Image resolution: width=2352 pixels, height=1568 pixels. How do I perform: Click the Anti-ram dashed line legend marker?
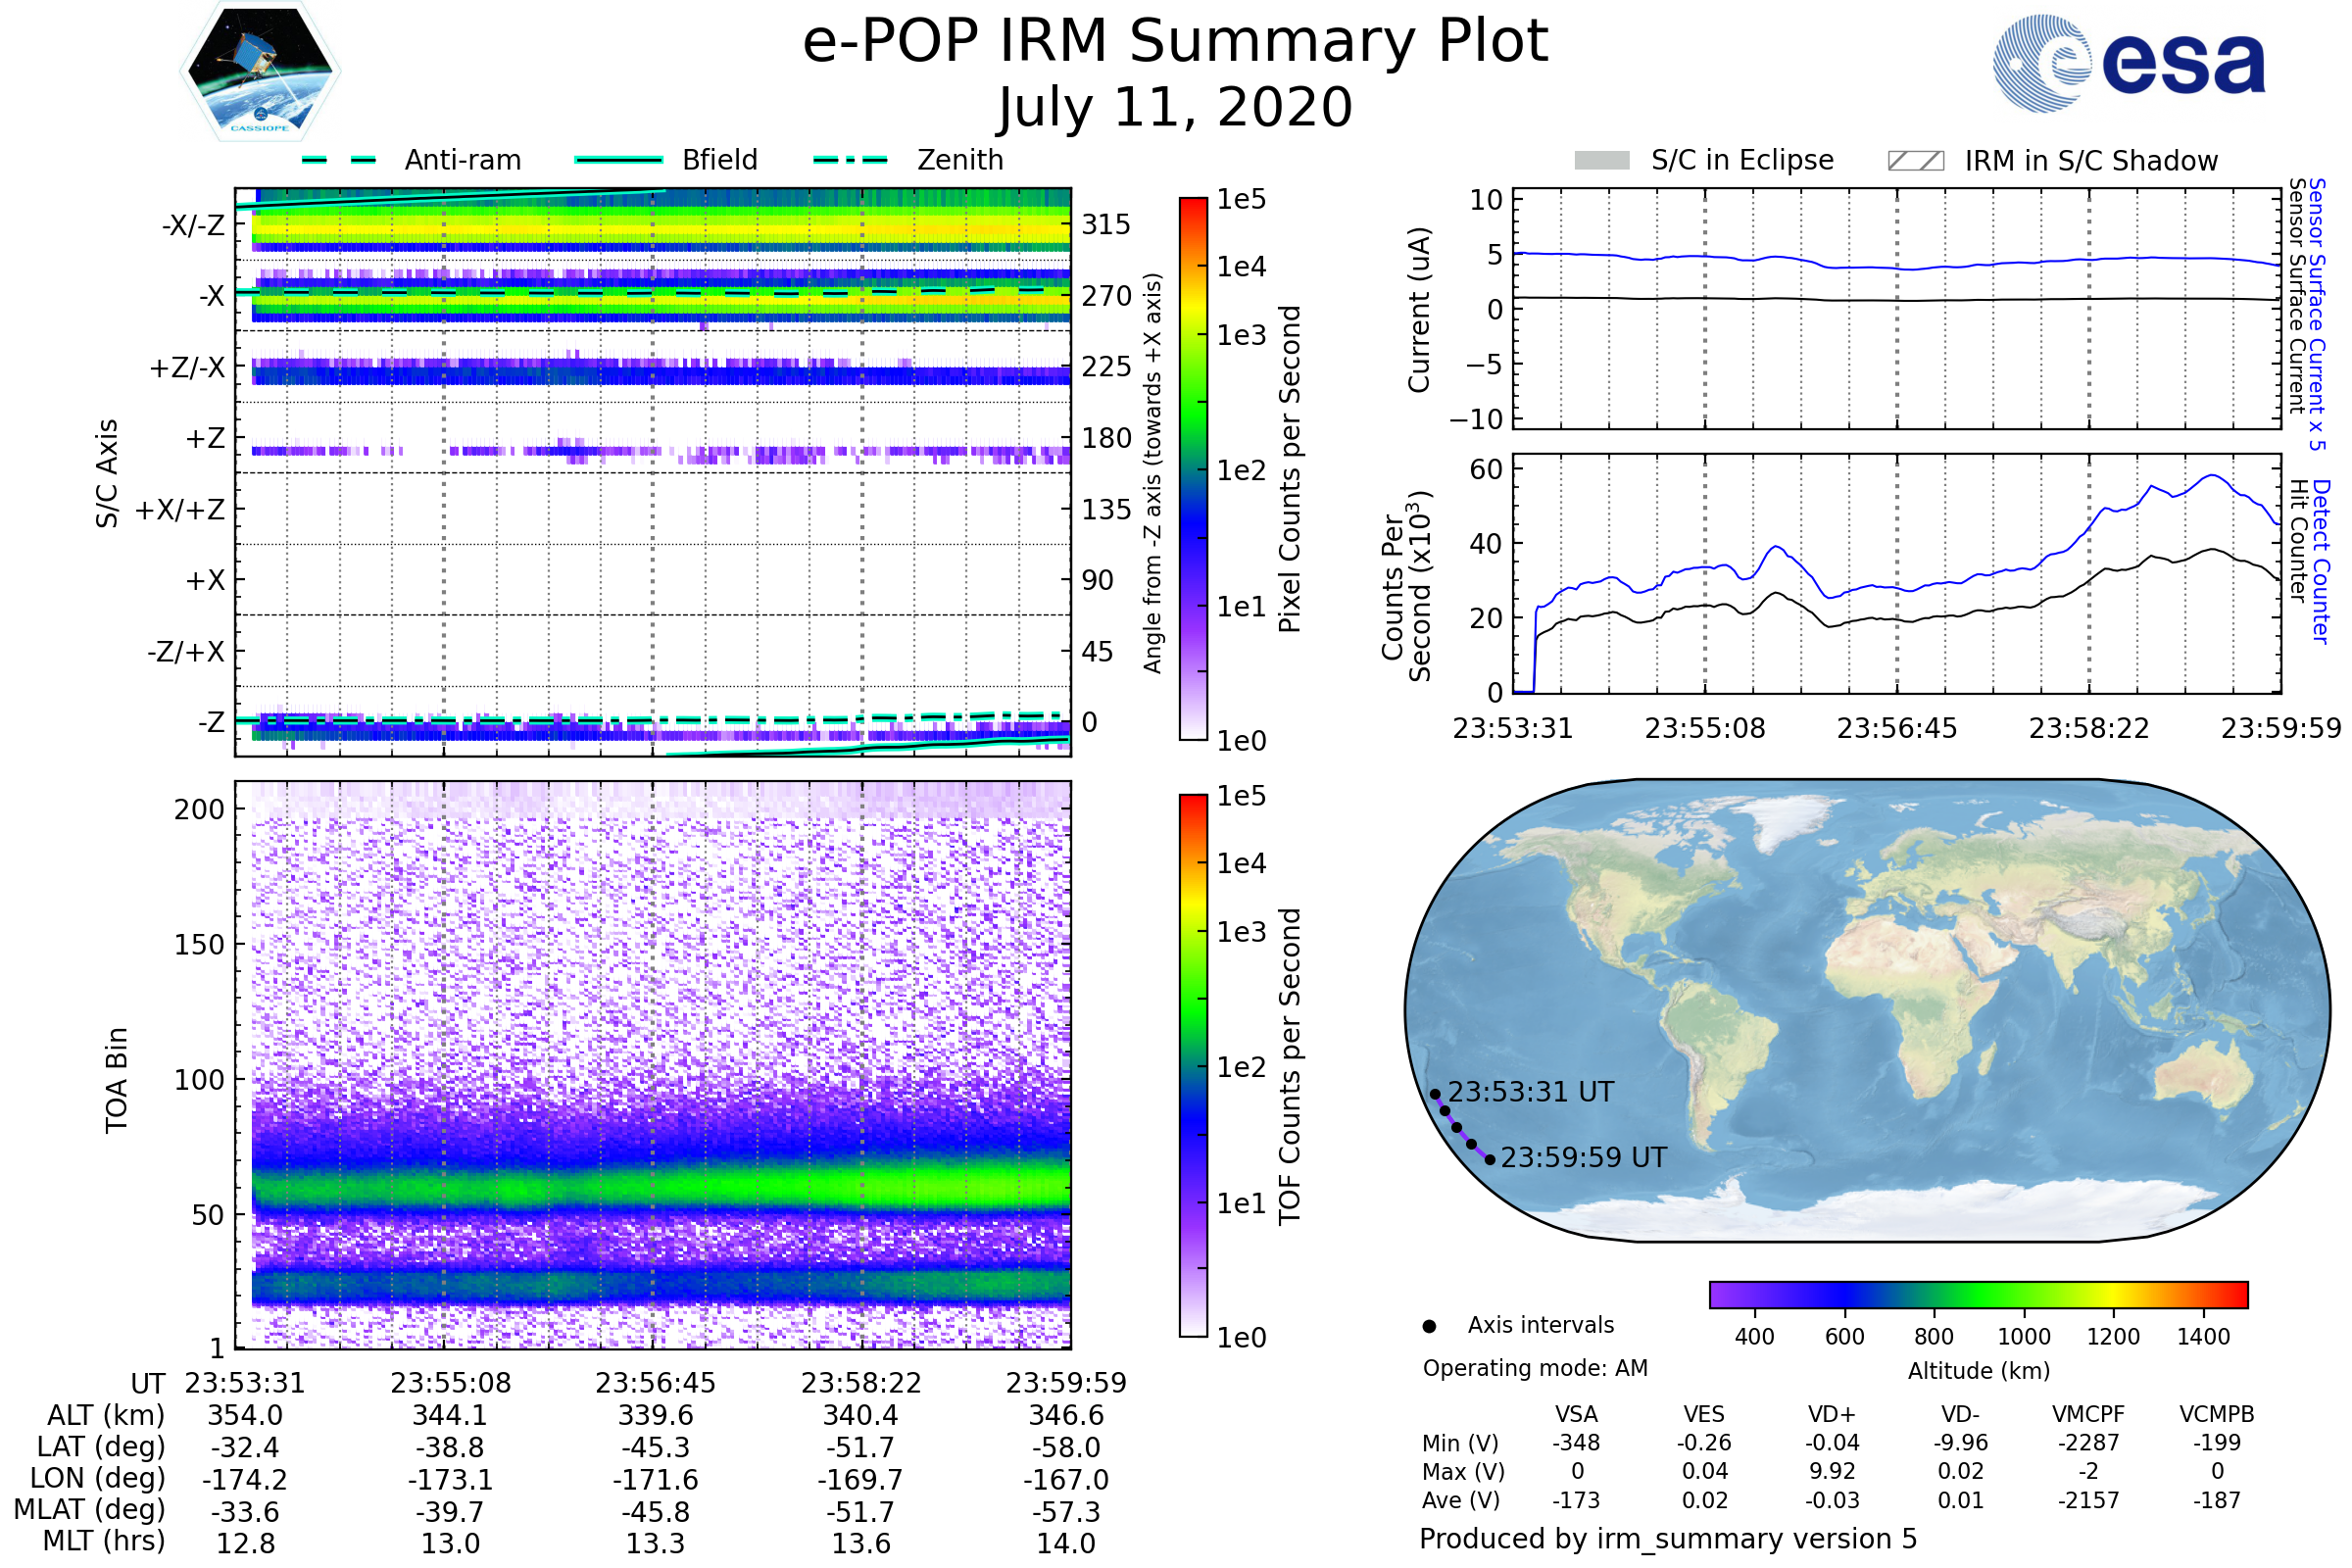click(x=339, y=160)
